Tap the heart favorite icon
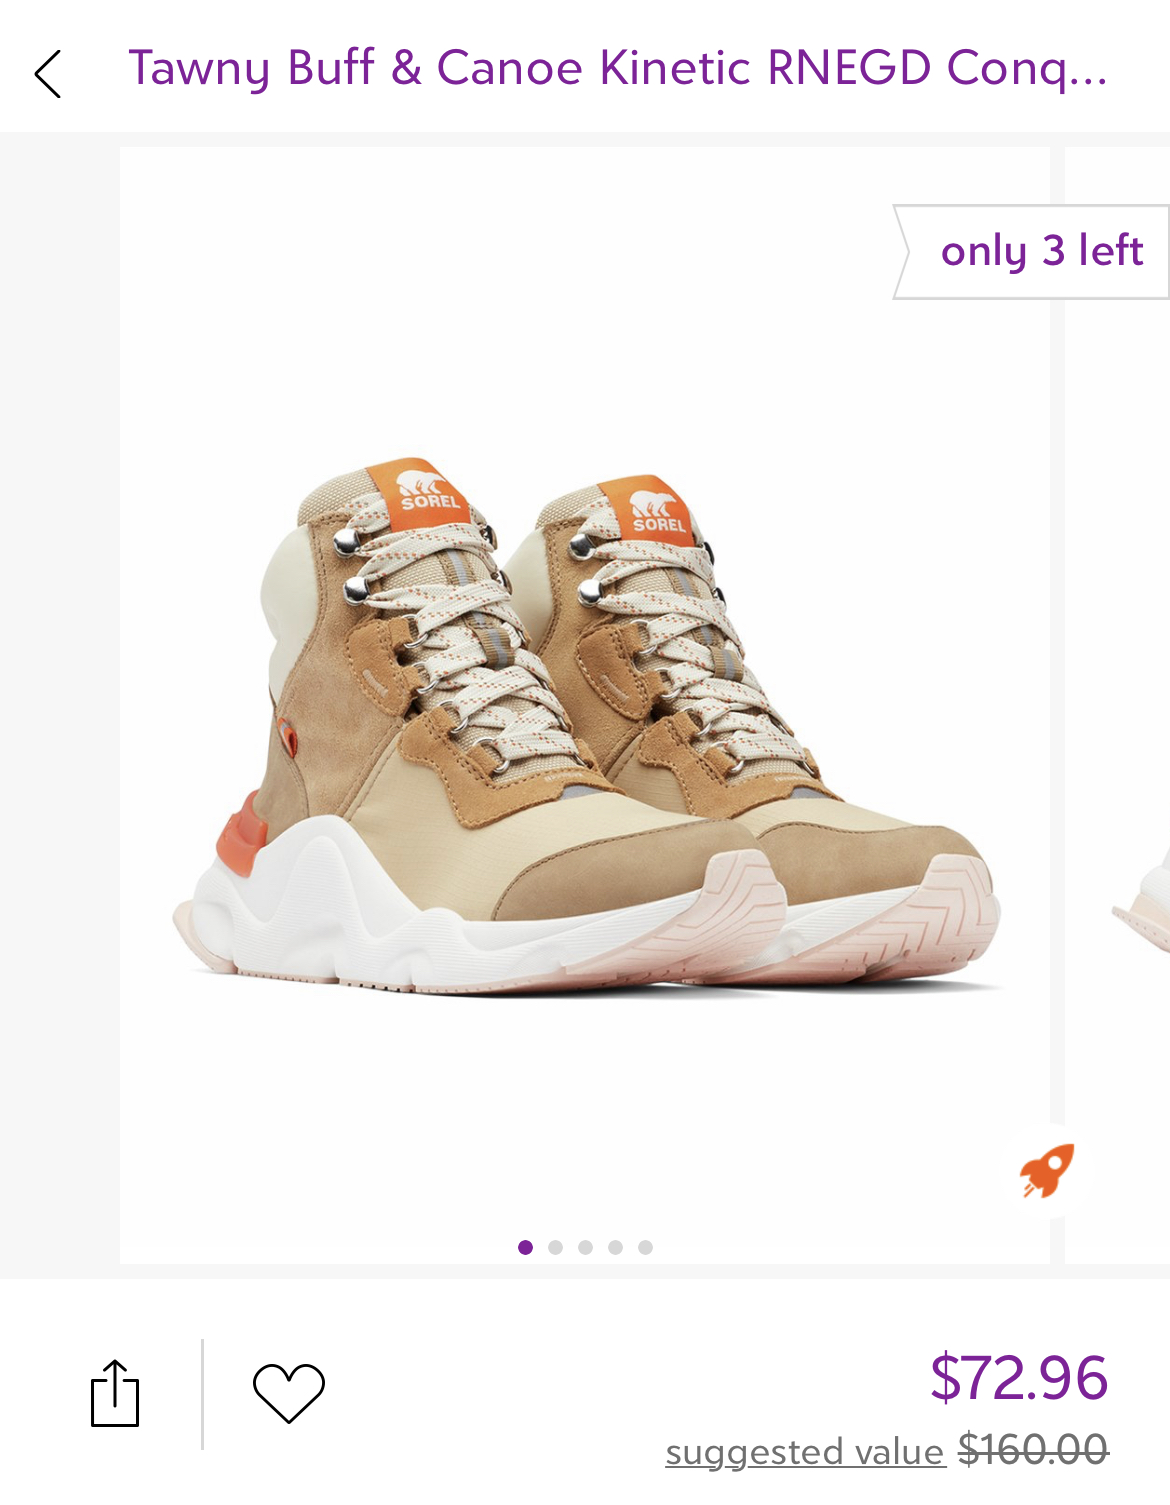 (289, 1393)
